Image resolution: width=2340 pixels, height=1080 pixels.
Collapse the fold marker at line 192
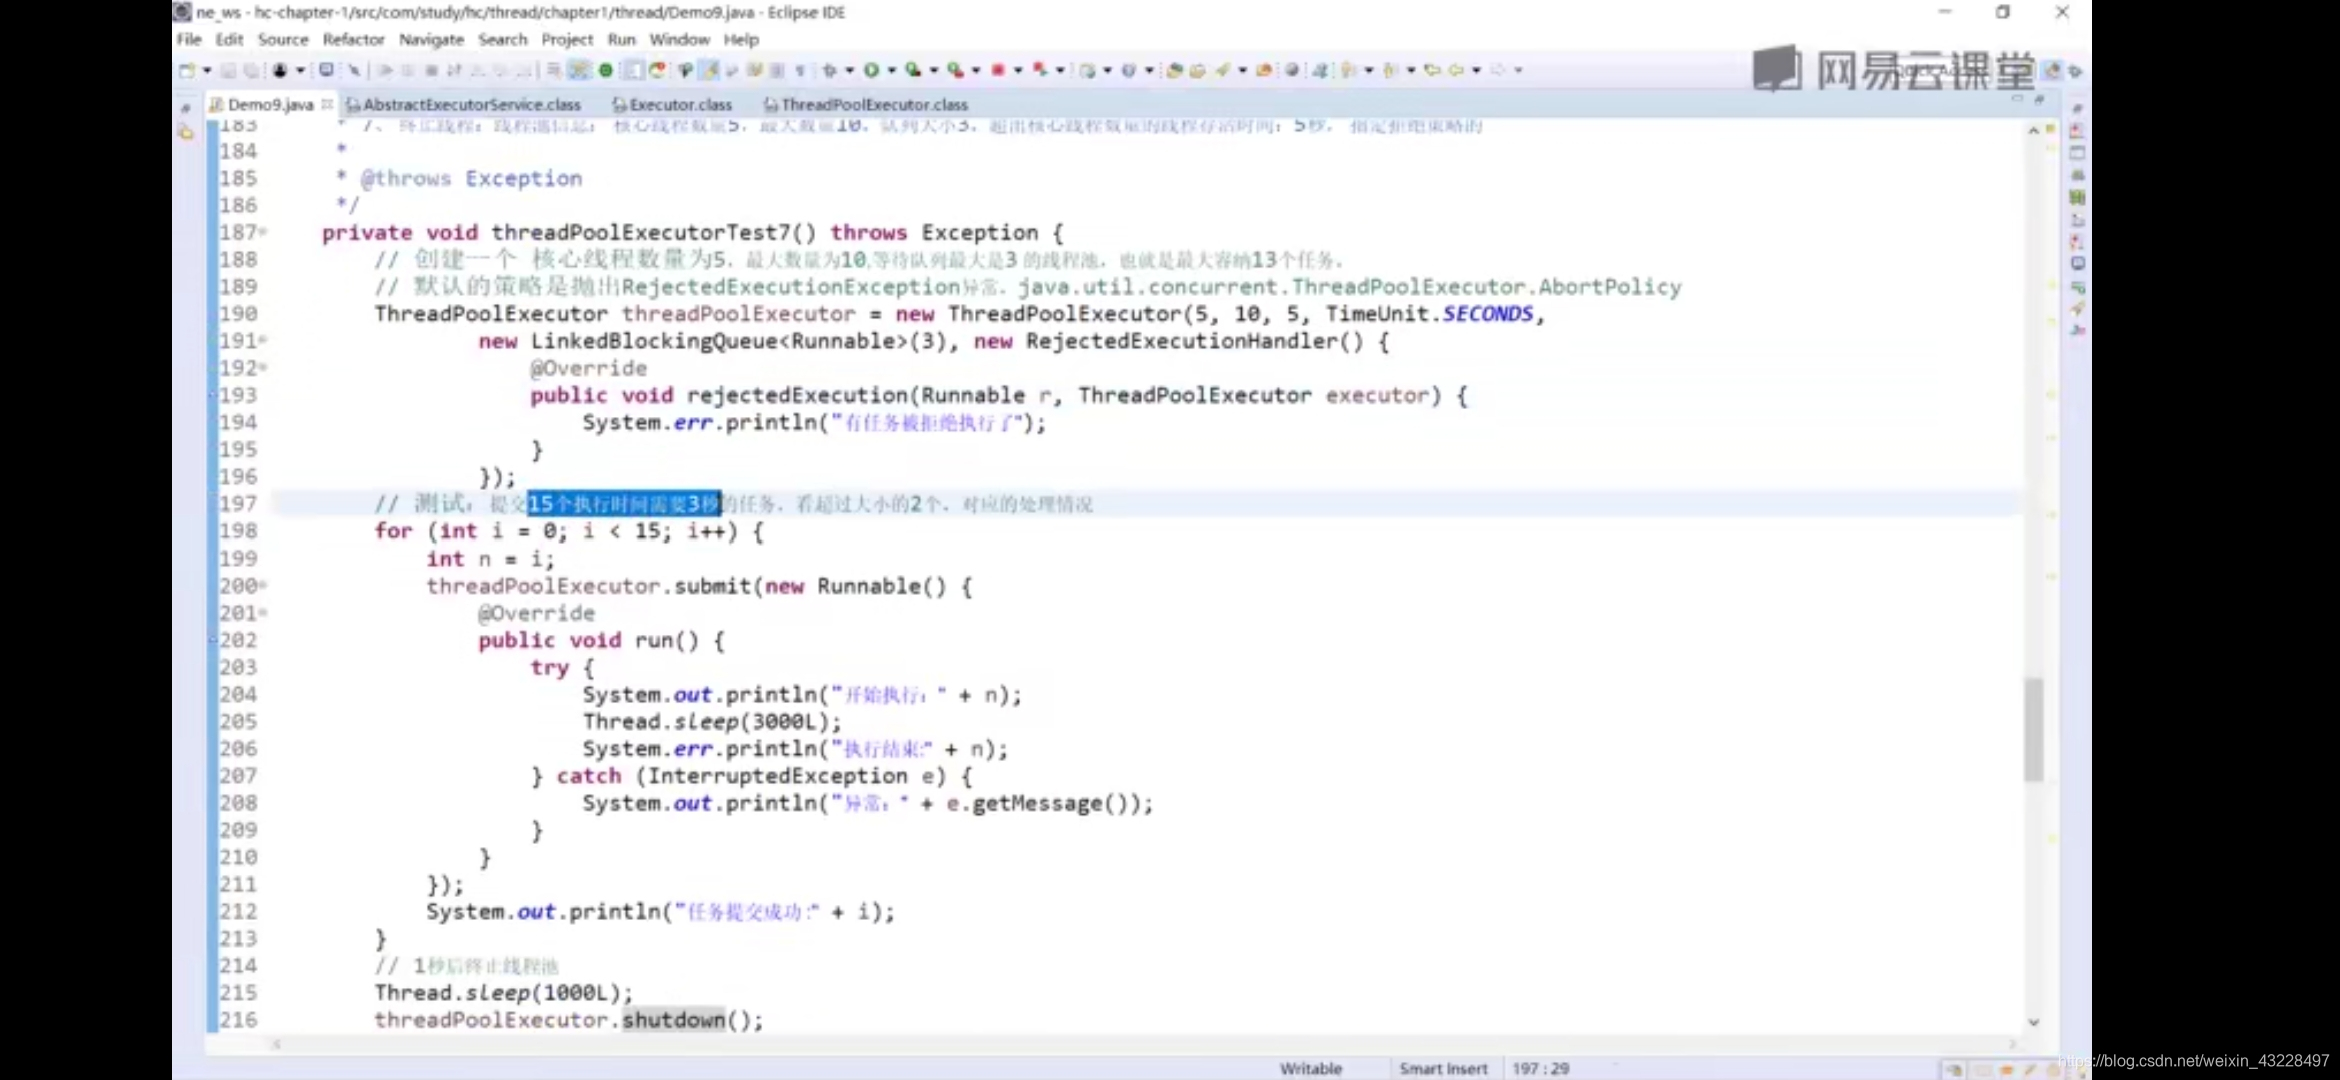pos(263,368)
